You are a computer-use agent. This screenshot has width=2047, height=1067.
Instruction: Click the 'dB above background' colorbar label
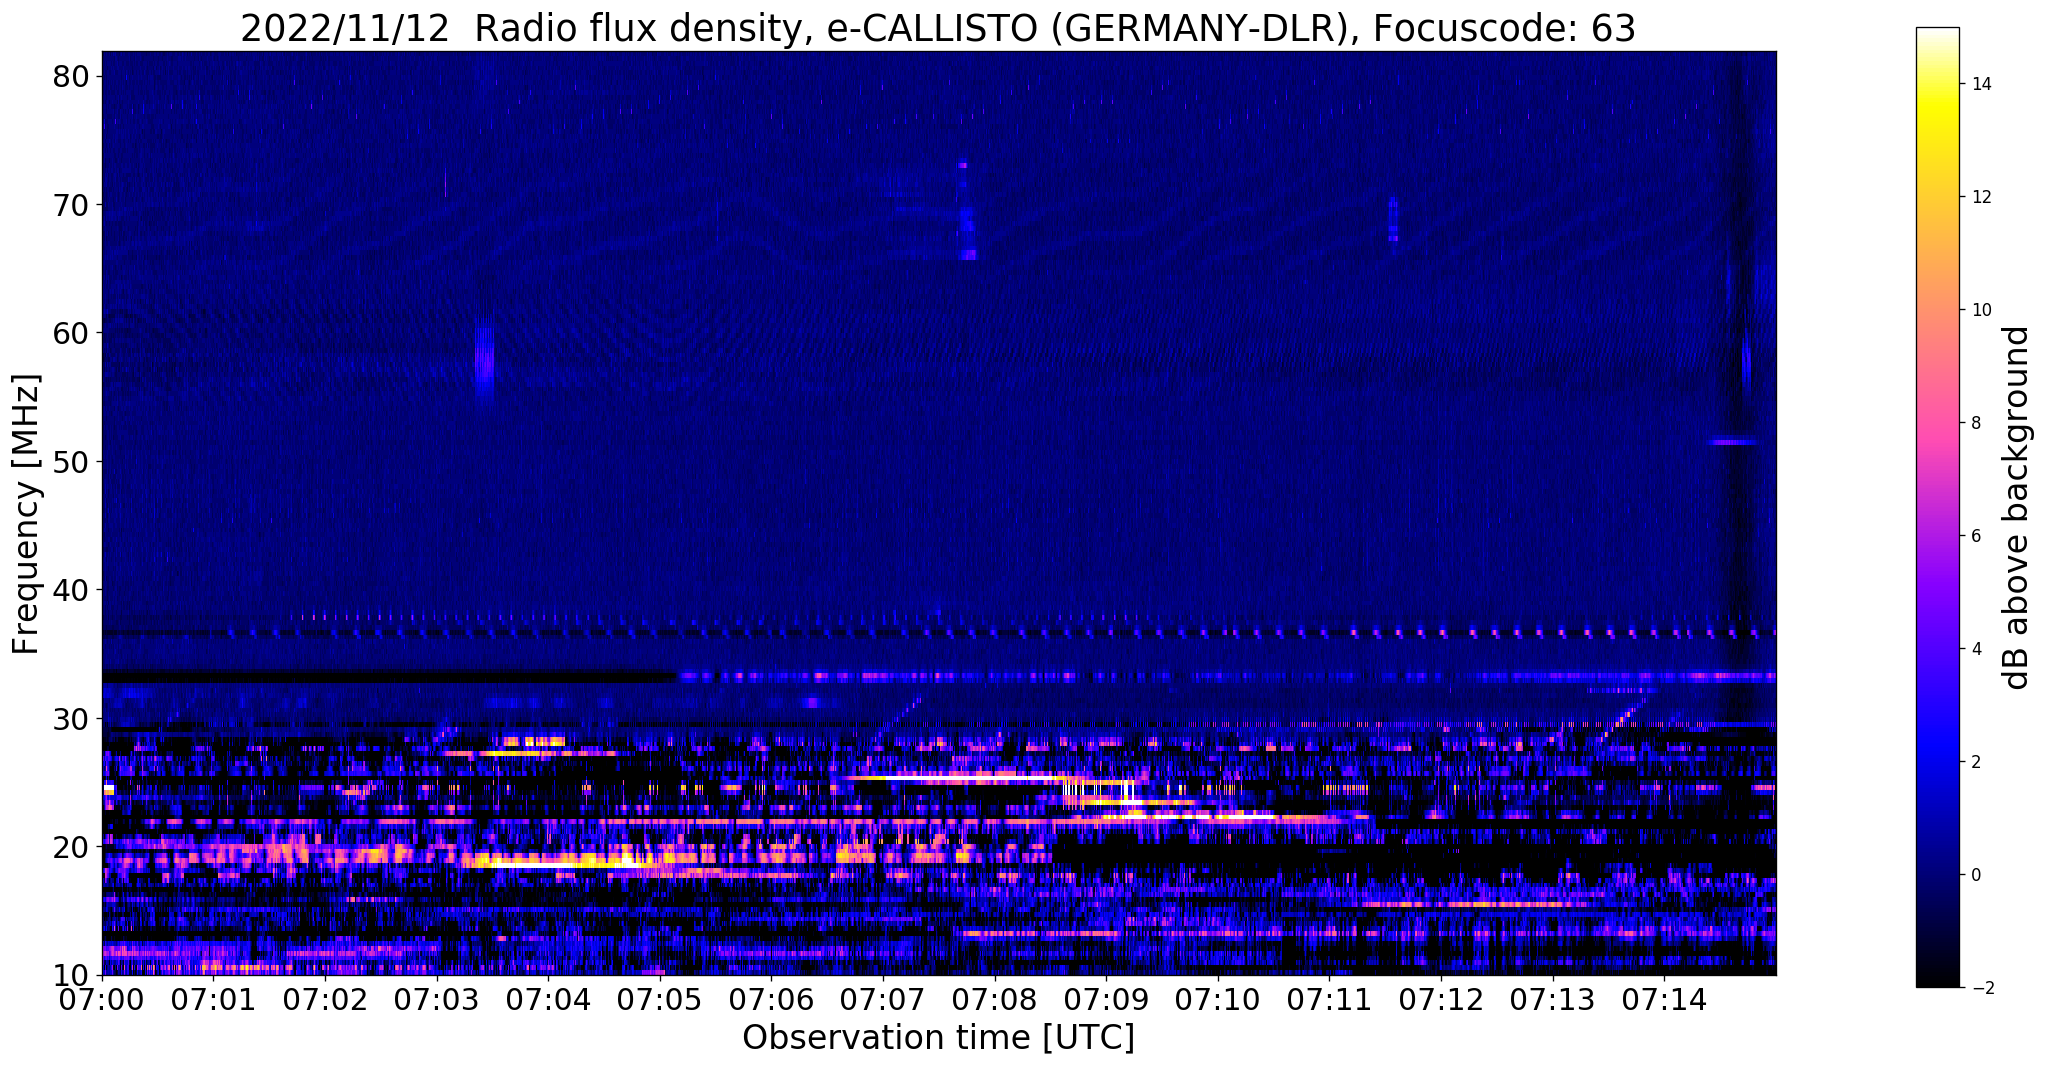point(2017,508)
